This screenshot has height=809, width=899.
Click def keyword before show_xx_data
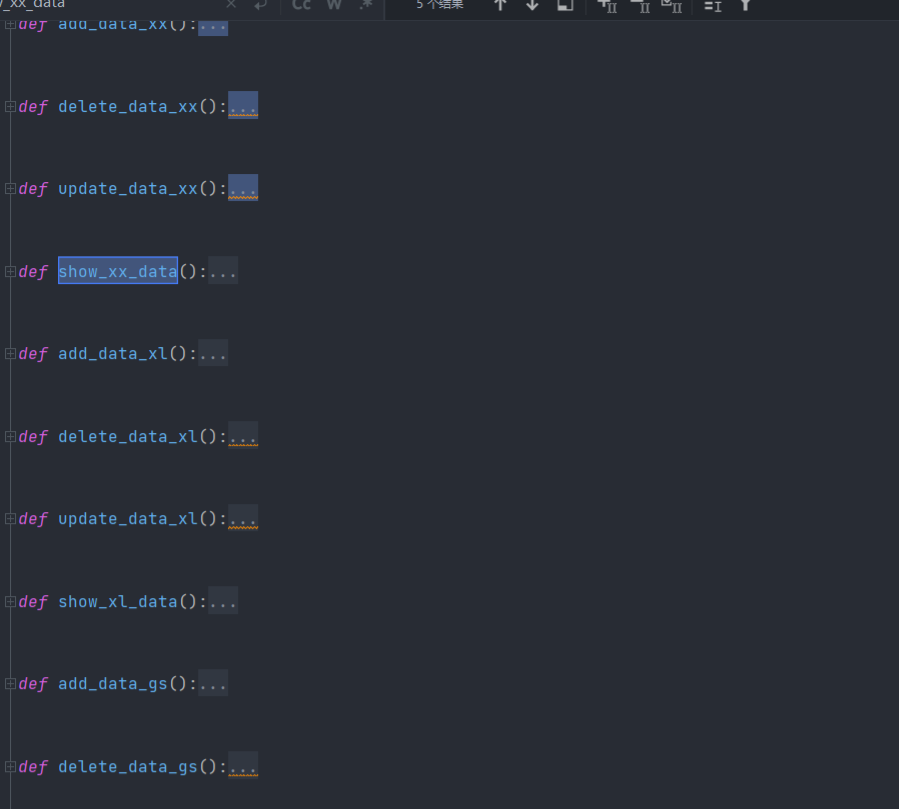coord(33,272)
